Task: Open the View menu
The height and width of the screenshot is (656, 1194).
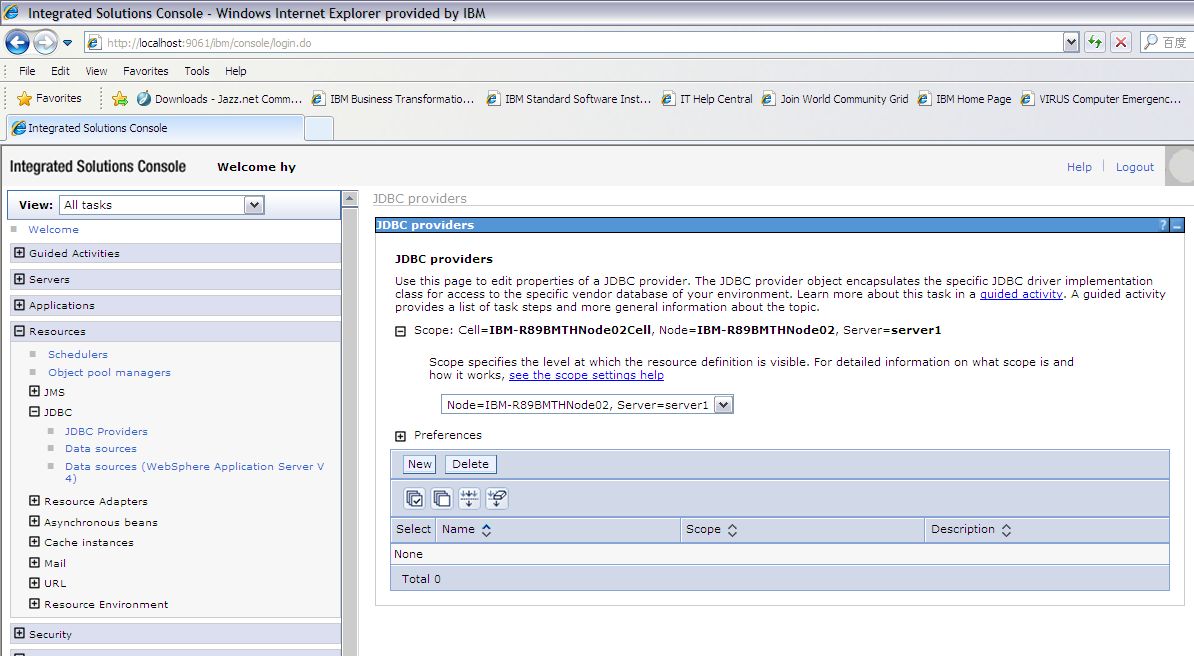Action: point(96,71)
